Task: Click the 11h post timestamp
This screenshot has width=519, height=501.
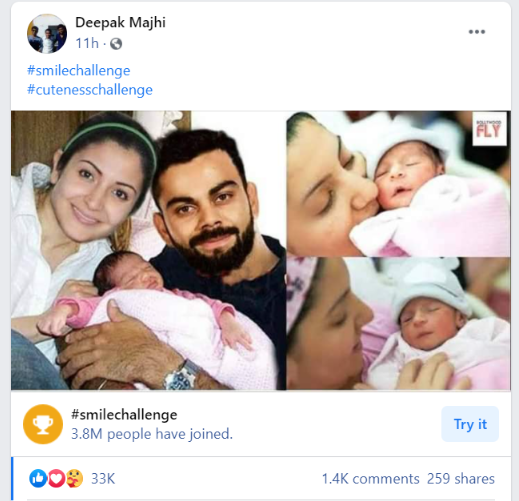Action: (x=87, y=43)
